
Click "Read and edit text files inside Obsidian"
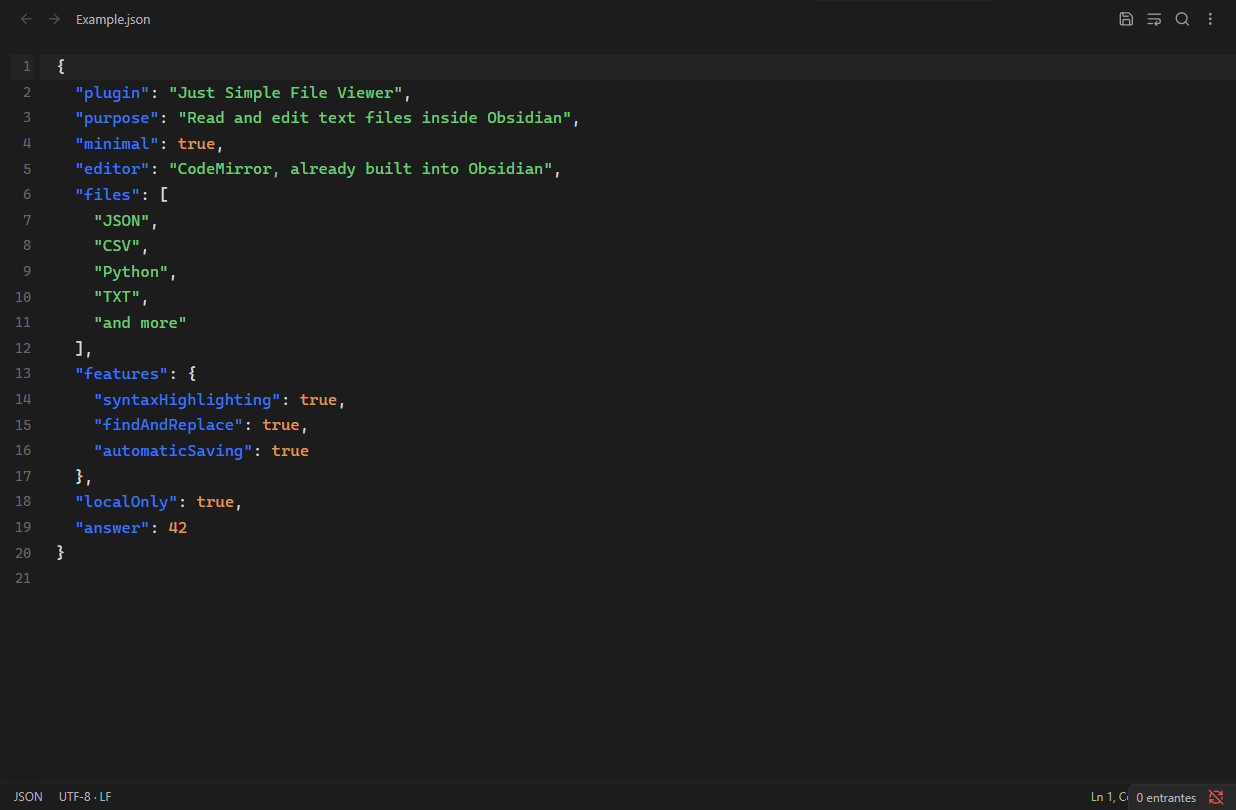pyautogui.click(x=375, y=118)
